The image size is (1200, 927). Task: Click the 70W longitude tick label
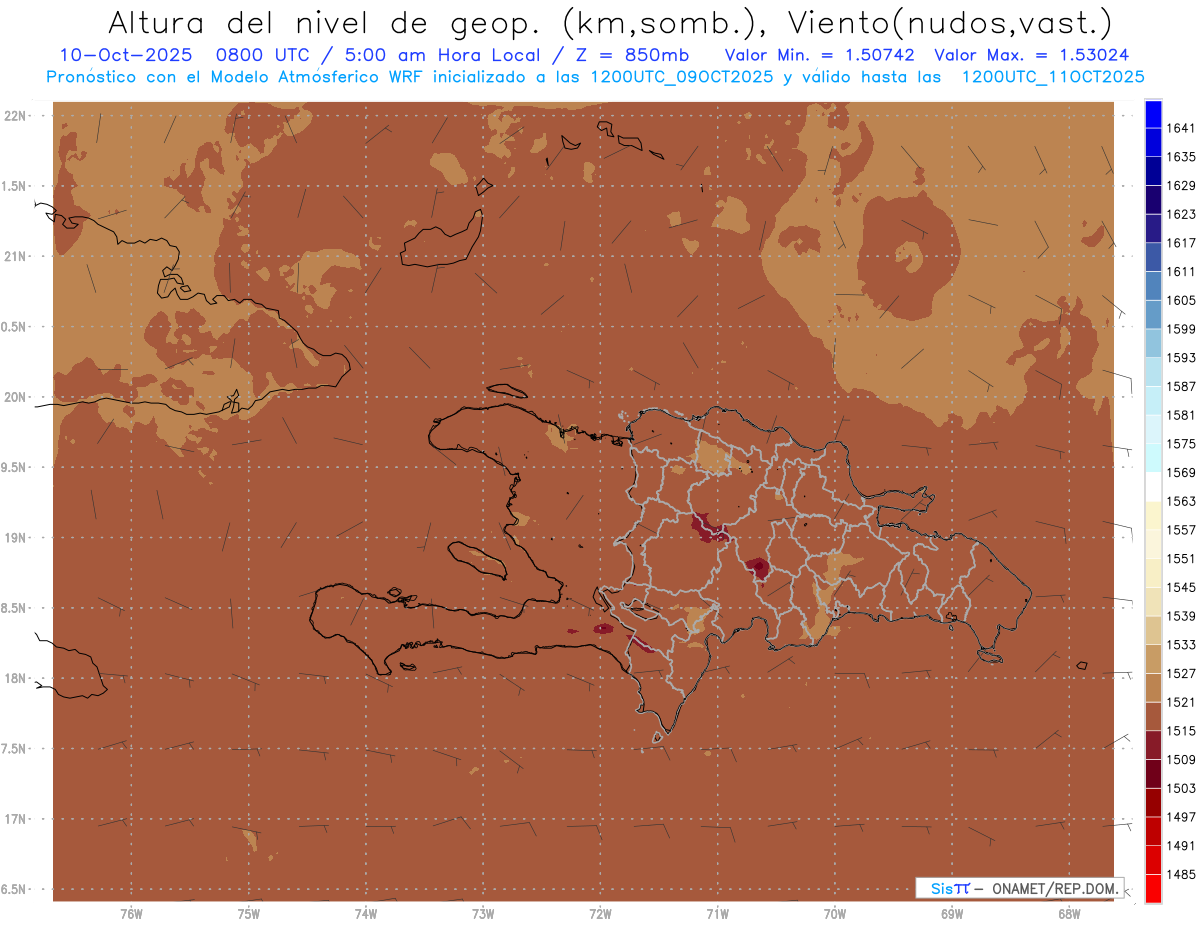pos(835,914)
